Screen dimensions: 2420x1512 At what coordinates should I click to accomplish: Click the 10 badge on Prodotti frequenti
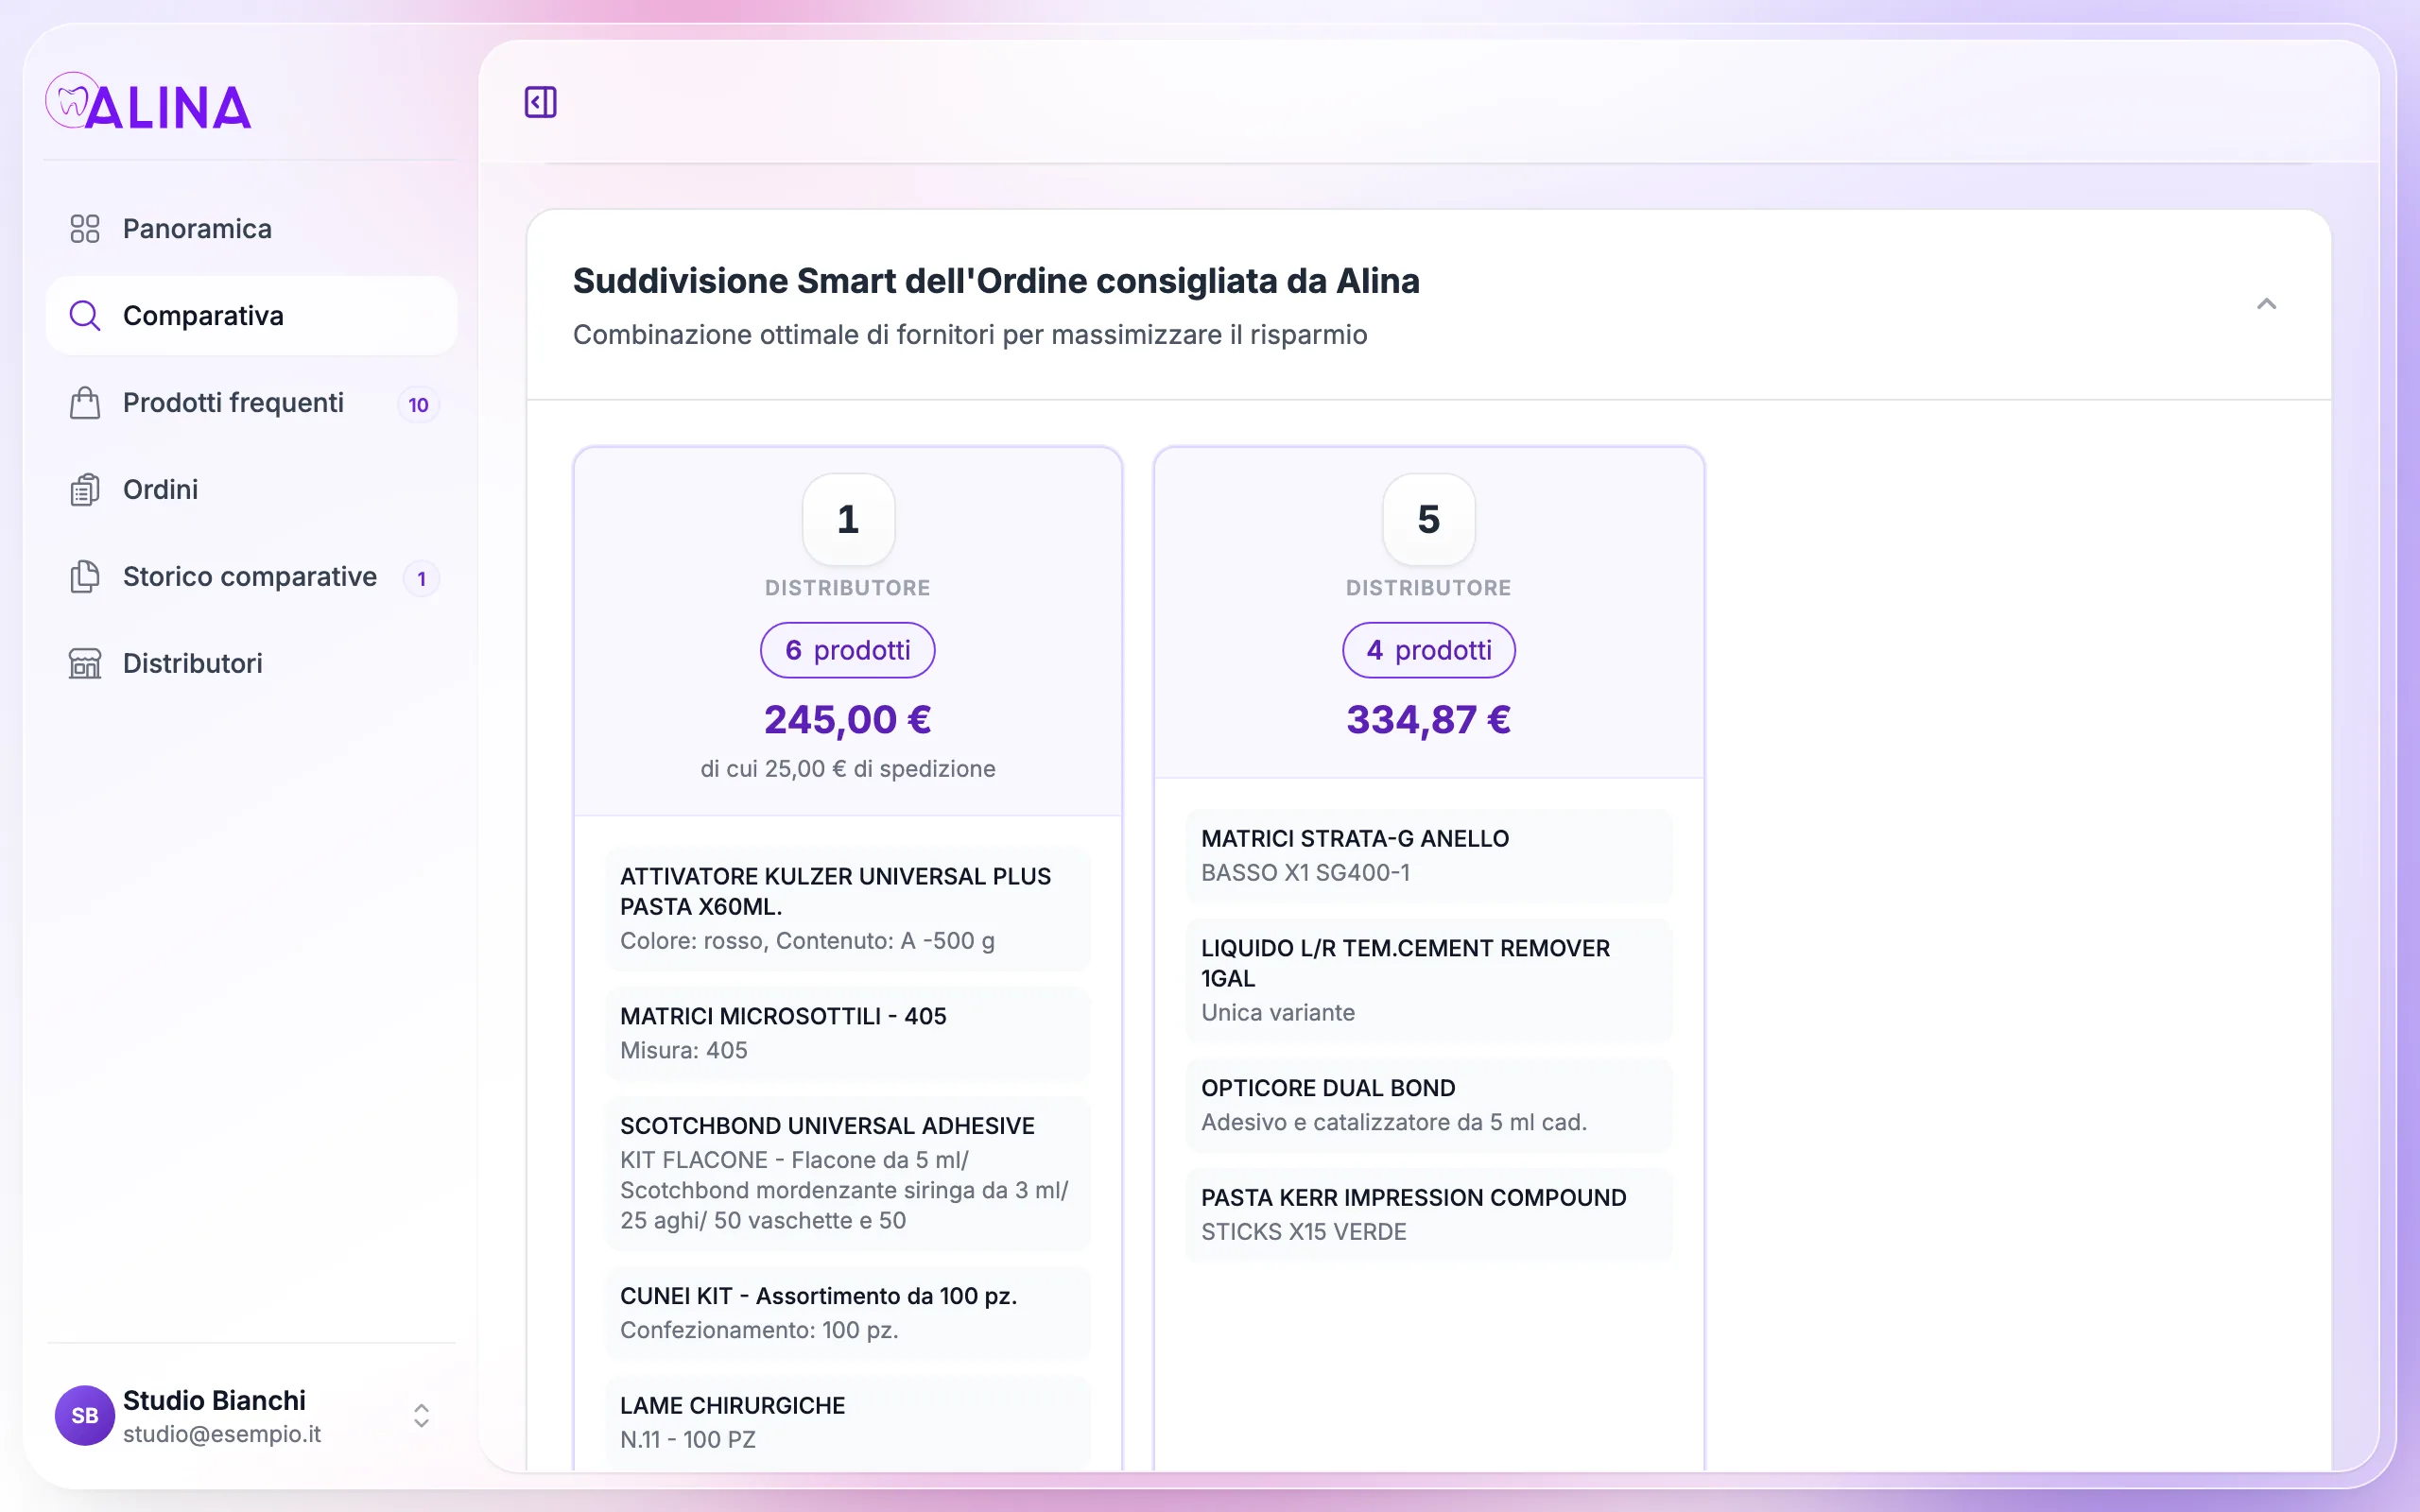click(x=418, y=405)
